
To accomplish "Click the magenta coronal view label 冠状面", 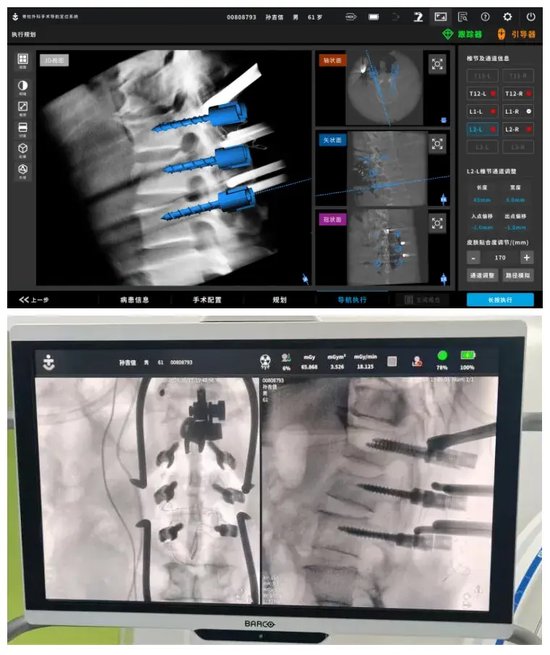I will [332, 219].
